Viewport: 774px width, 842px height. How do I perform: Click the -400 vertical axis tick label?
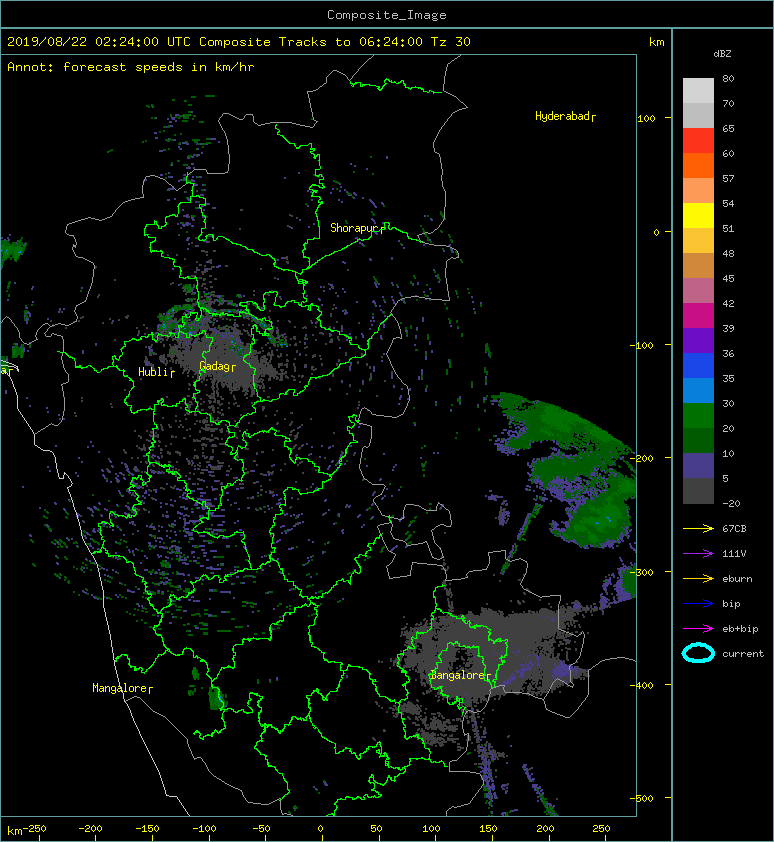(x=642, y=685)
